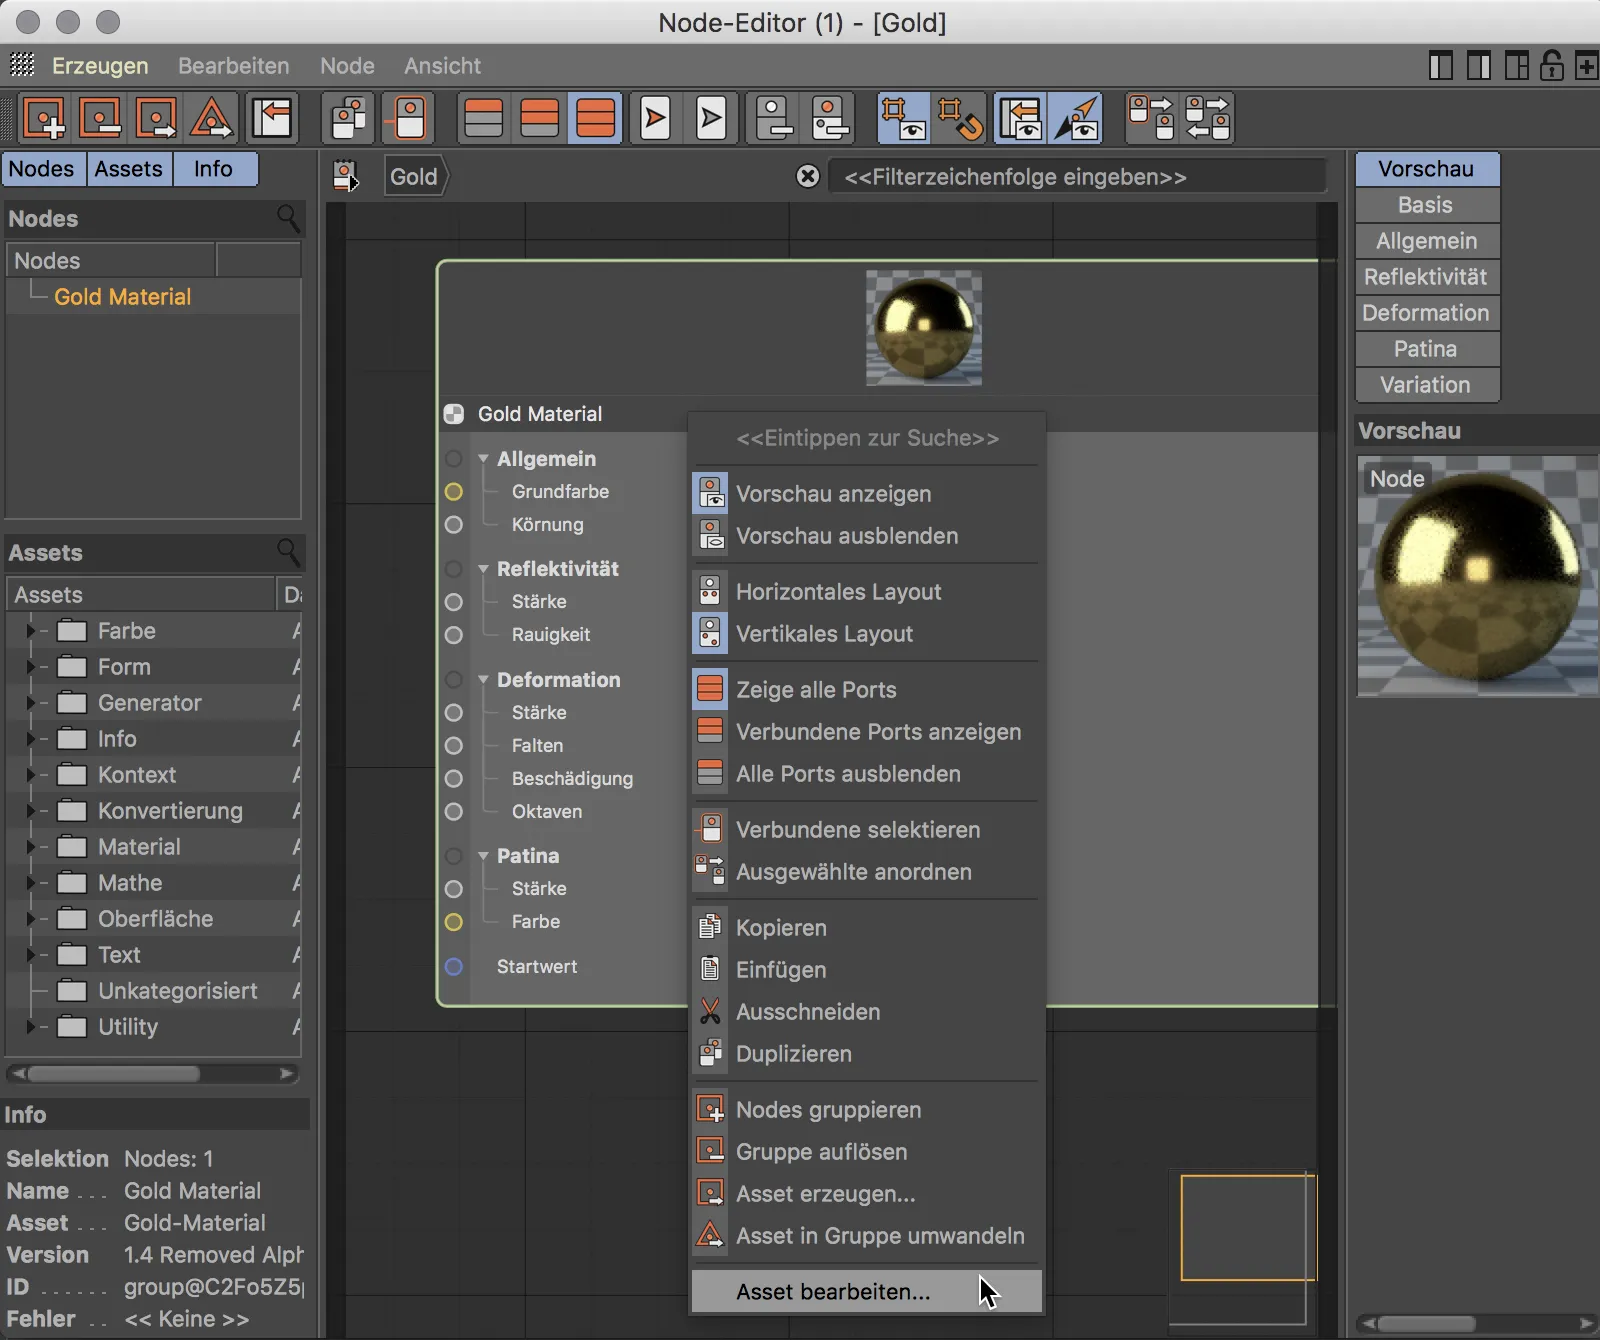Click the Create Asset triangle toolbar icon
The width and height of the screenshot is (1600, 1340).
pyautogui.click(x=209, y=117)
